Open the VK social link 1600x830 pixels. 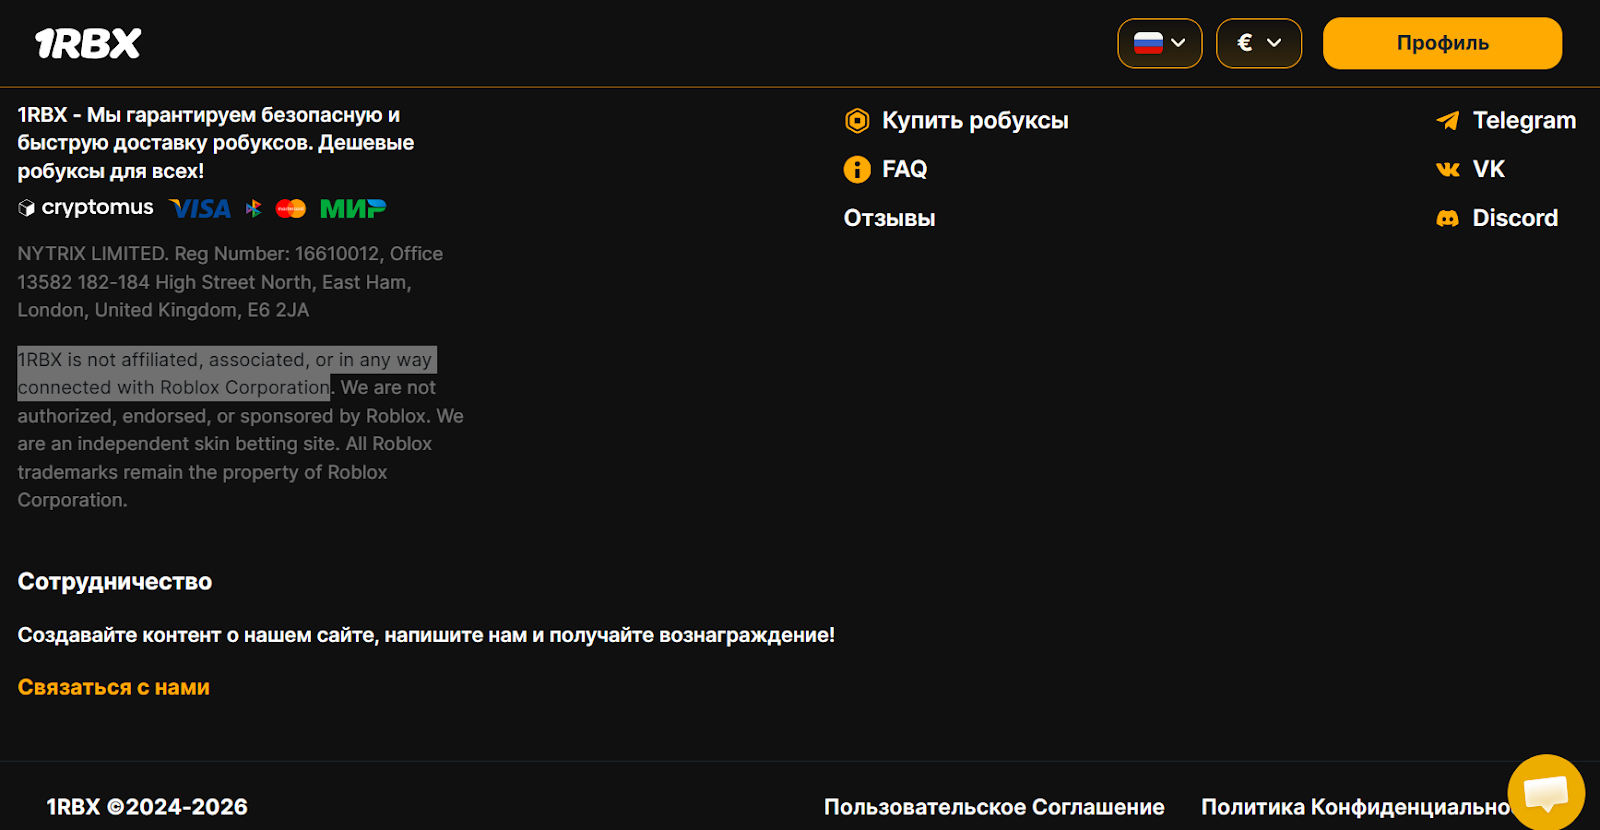click(x=1488, y=169)
